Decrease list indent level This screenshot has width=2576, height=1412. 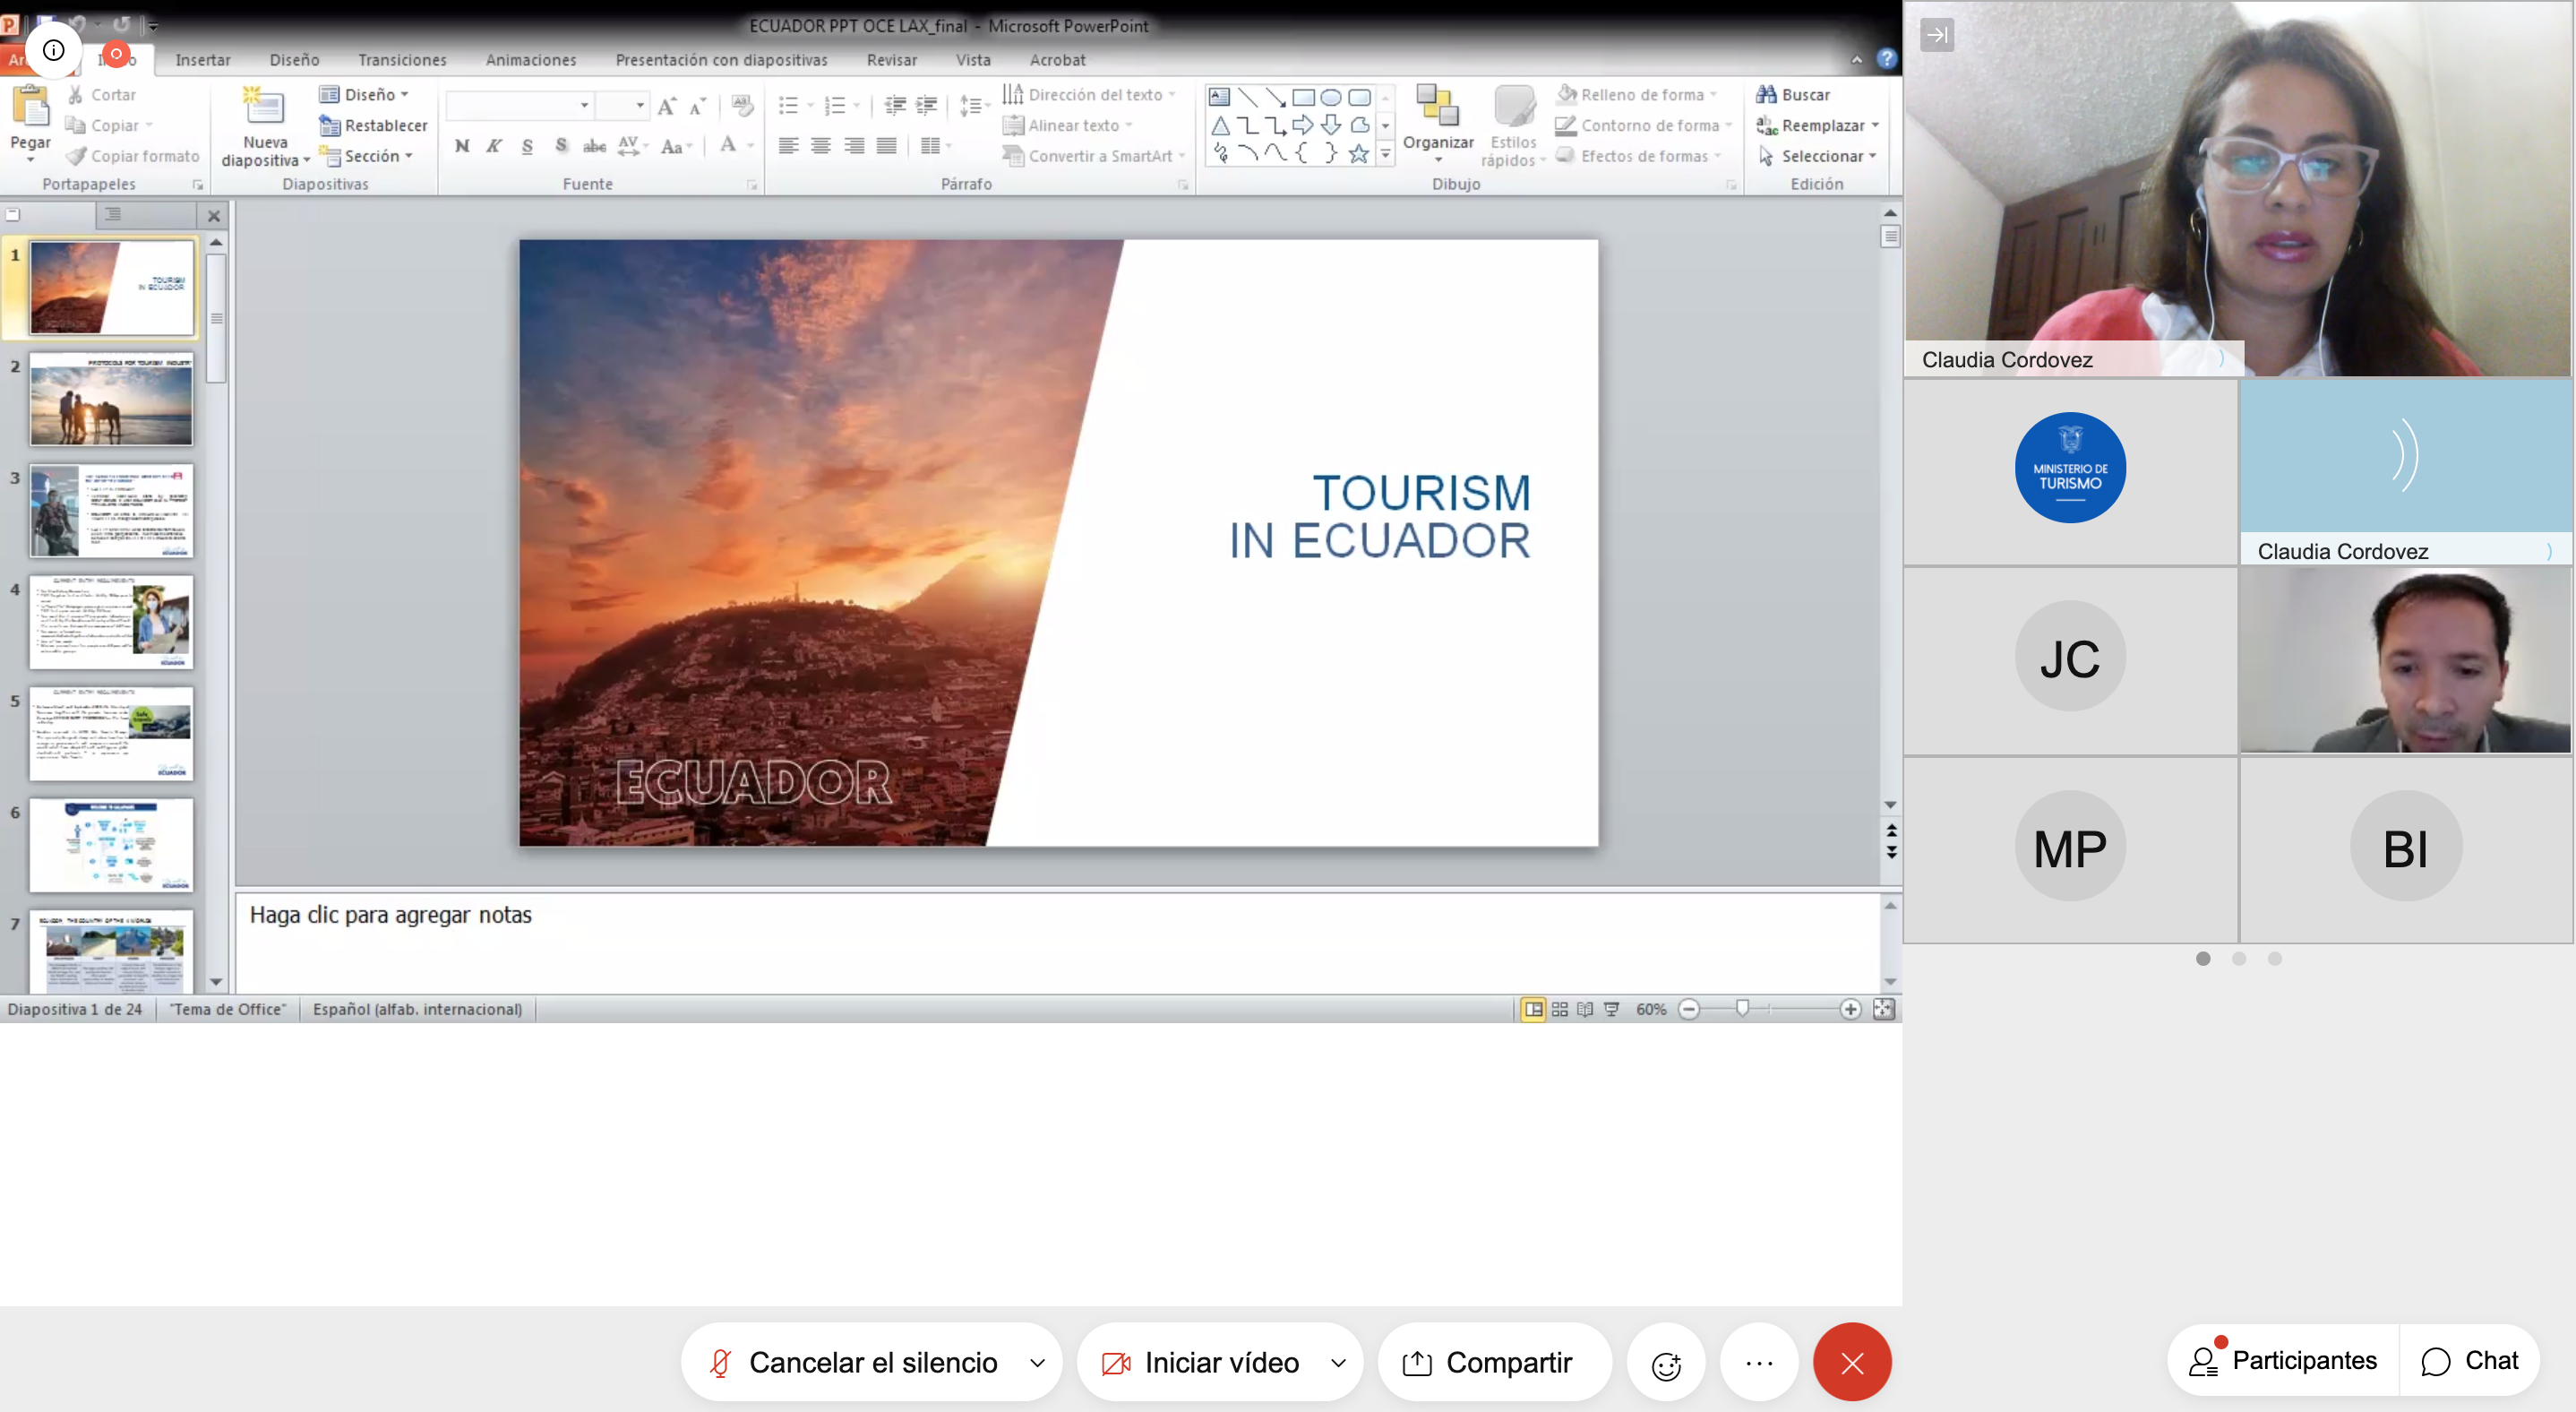tap(895, 105)
